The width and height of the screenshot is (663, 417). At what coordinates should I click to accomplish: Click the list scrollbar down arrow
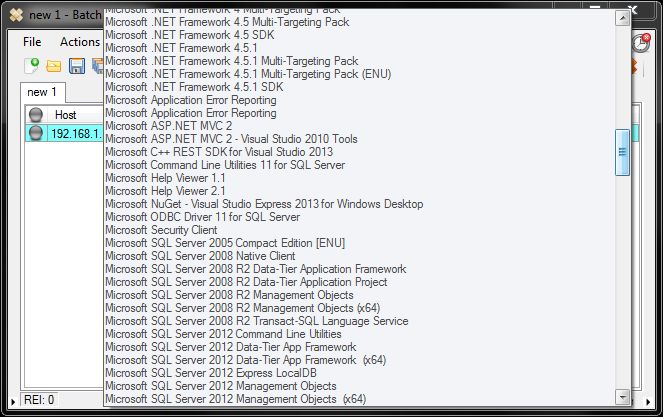pos(622,397)
